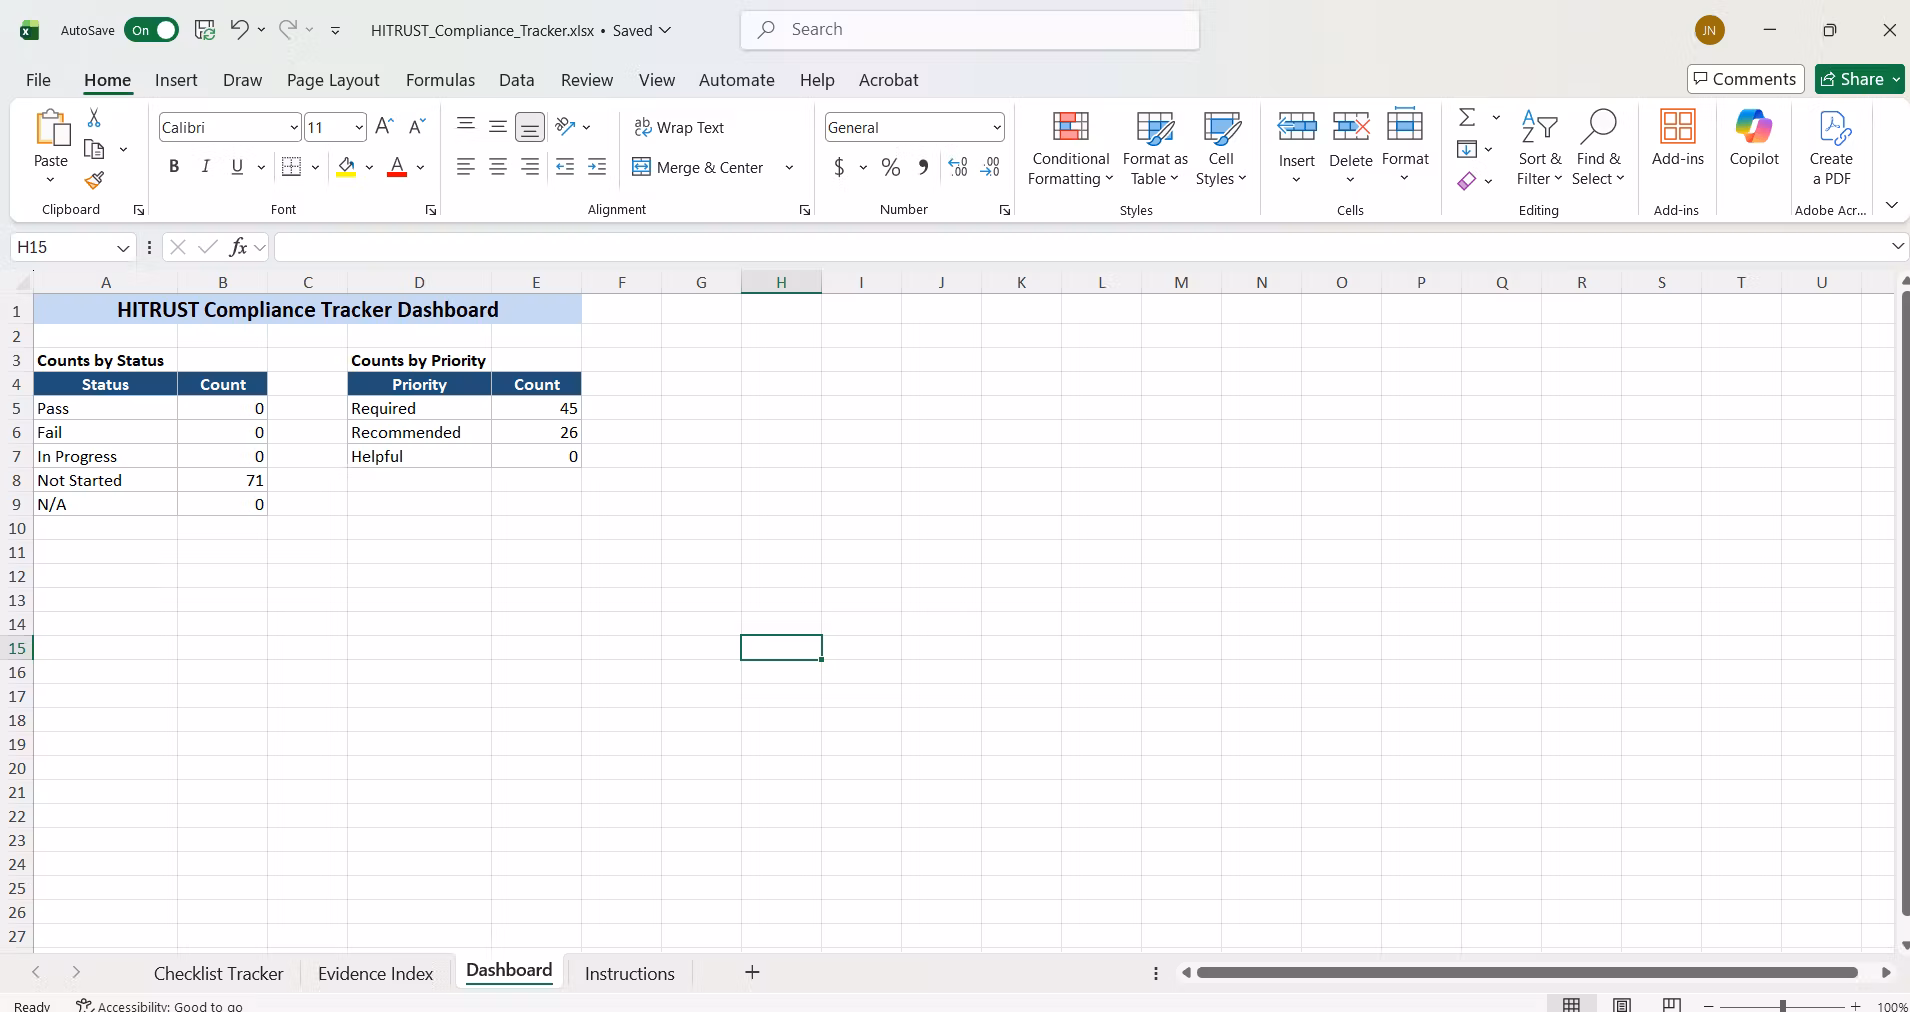The image size is (1910, 1012).
Task: Toggle Bold formatting
Action: (174, 167)
